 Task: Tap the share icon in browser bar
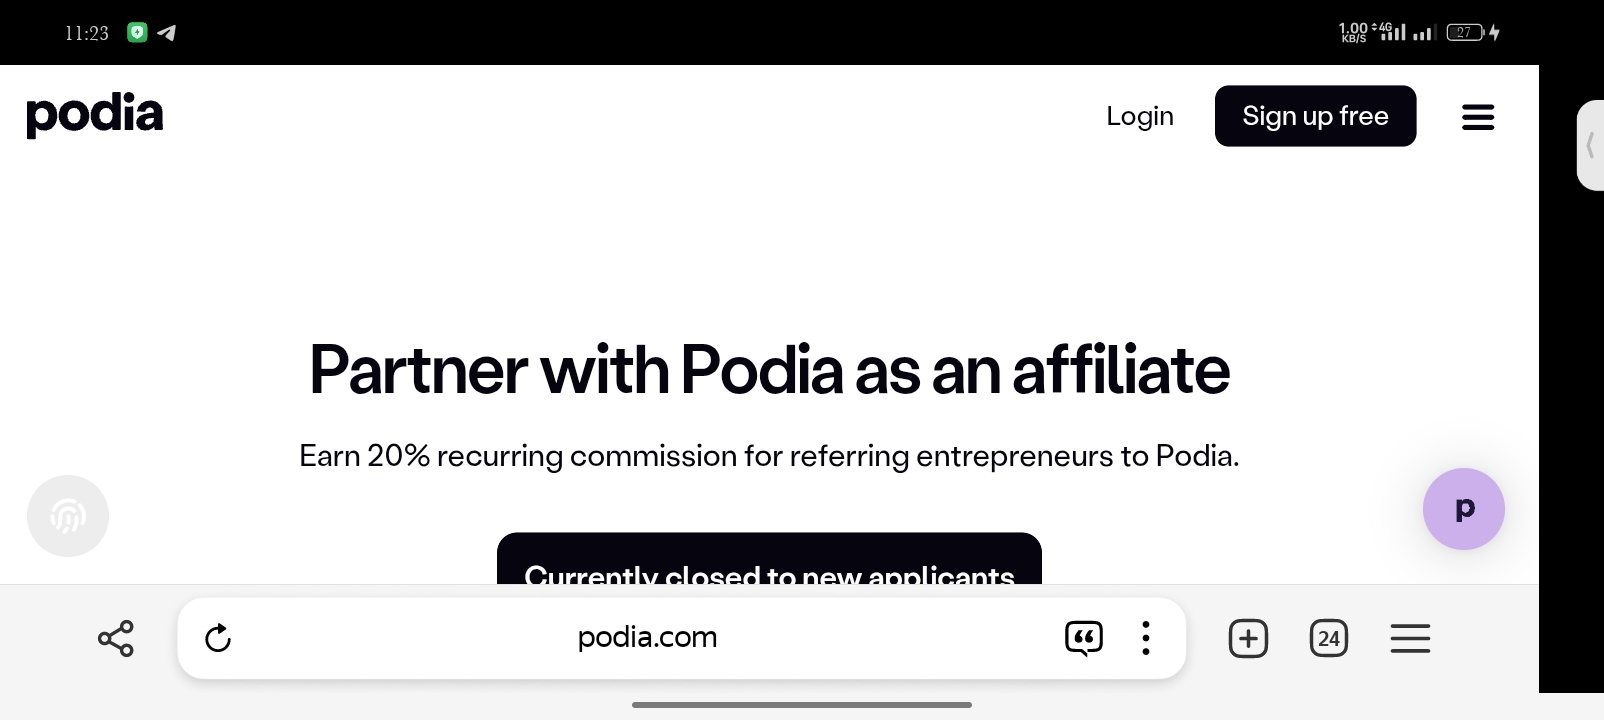coord(116,638)
